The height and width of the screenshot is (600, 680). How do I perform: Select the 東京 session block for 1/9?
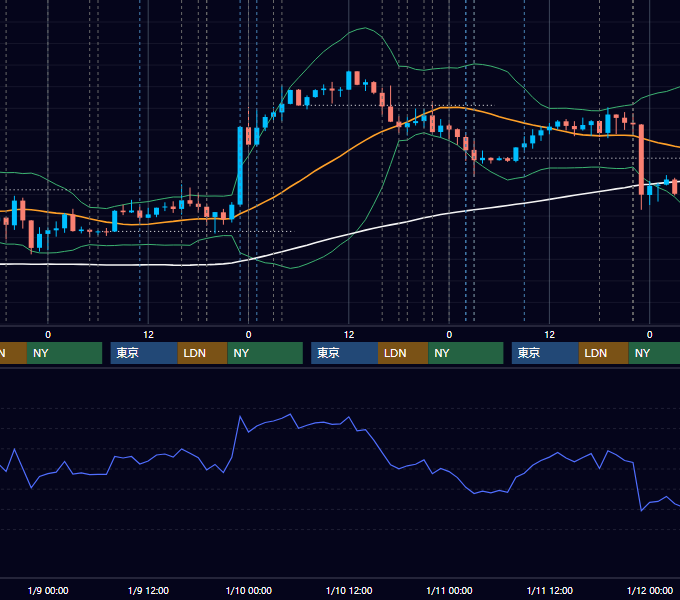[x=144, y=353]
